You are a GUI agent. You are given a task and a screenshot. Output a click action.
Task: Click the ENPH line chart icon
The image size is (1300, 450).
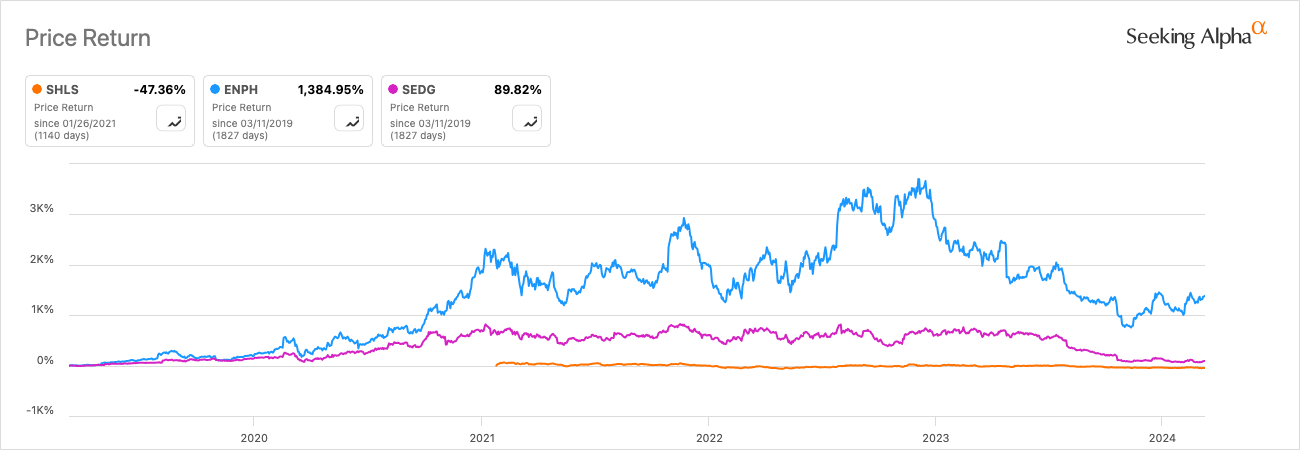[352, 120]
